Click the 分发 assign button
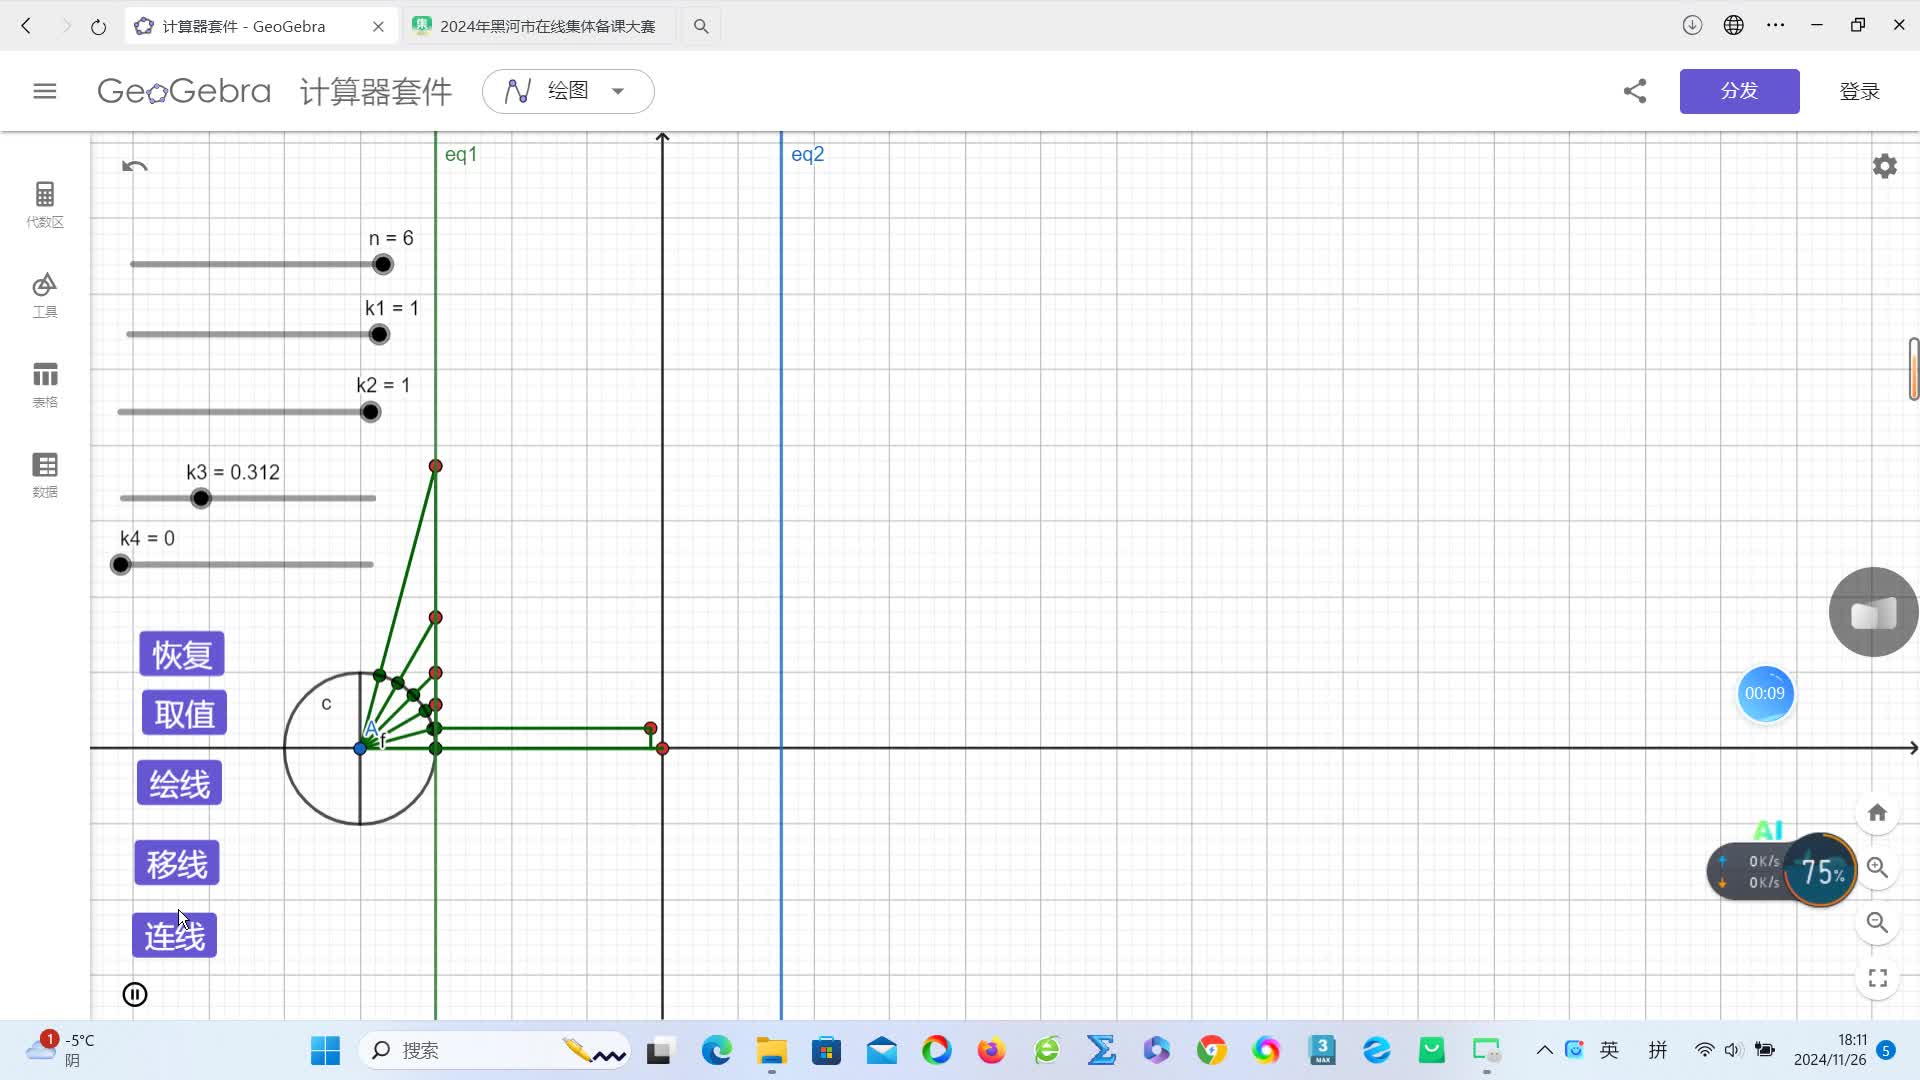Image resolution: width=1920 pixels, height=1080 pixels. pos(1739,91)
